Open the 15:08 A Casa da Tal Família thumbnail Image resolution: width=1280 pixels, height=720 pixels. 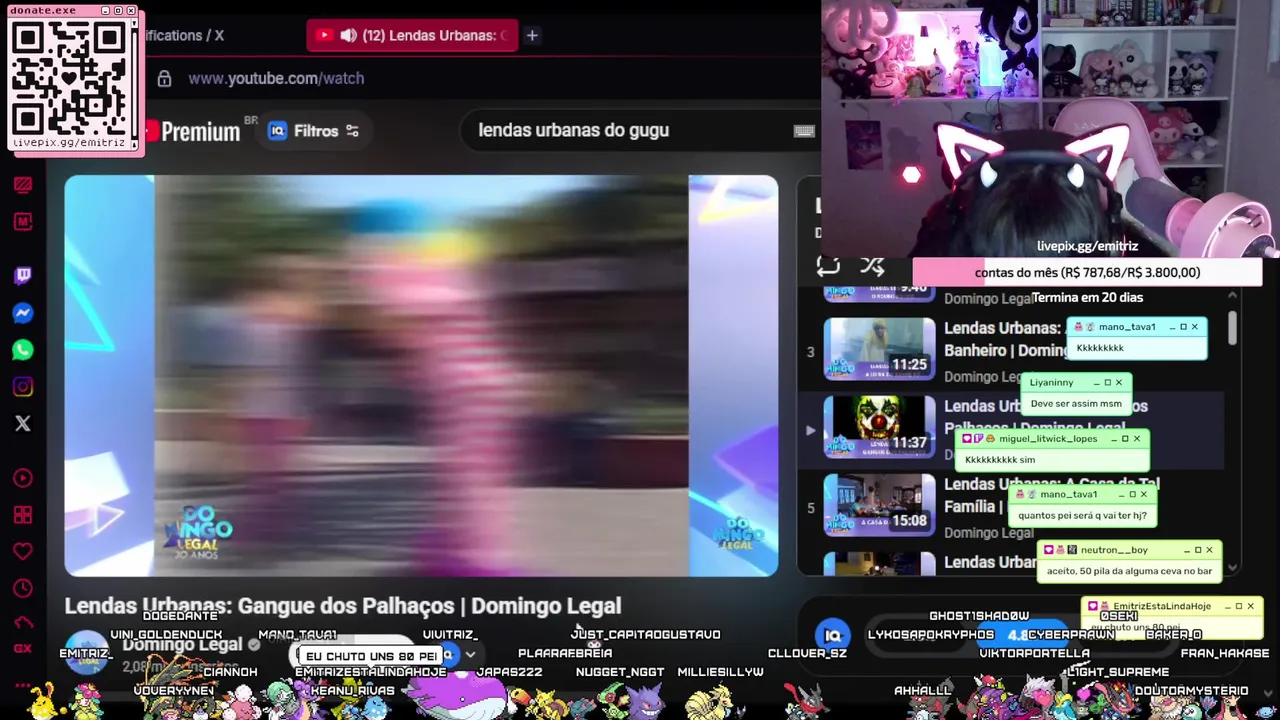point(879,505)
